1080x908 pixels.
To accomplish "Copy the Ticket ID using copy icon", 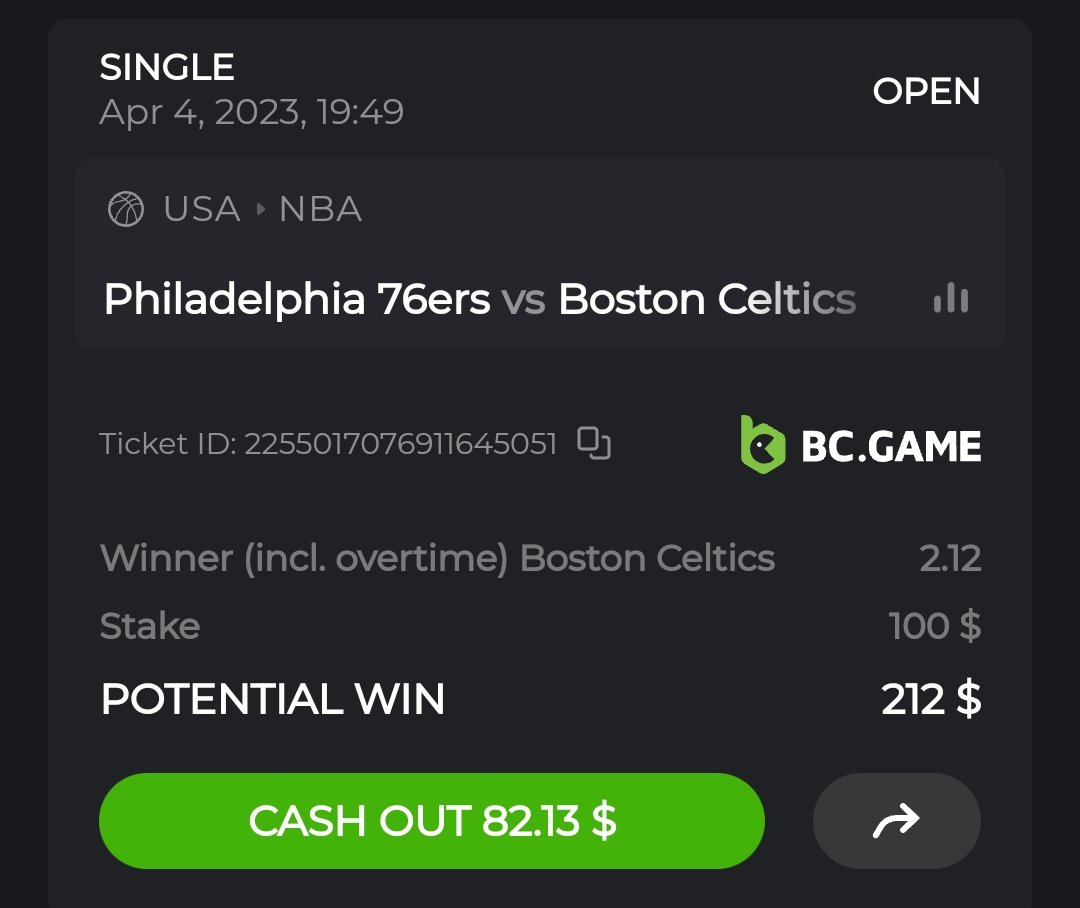I will click(x=594, y=443).
